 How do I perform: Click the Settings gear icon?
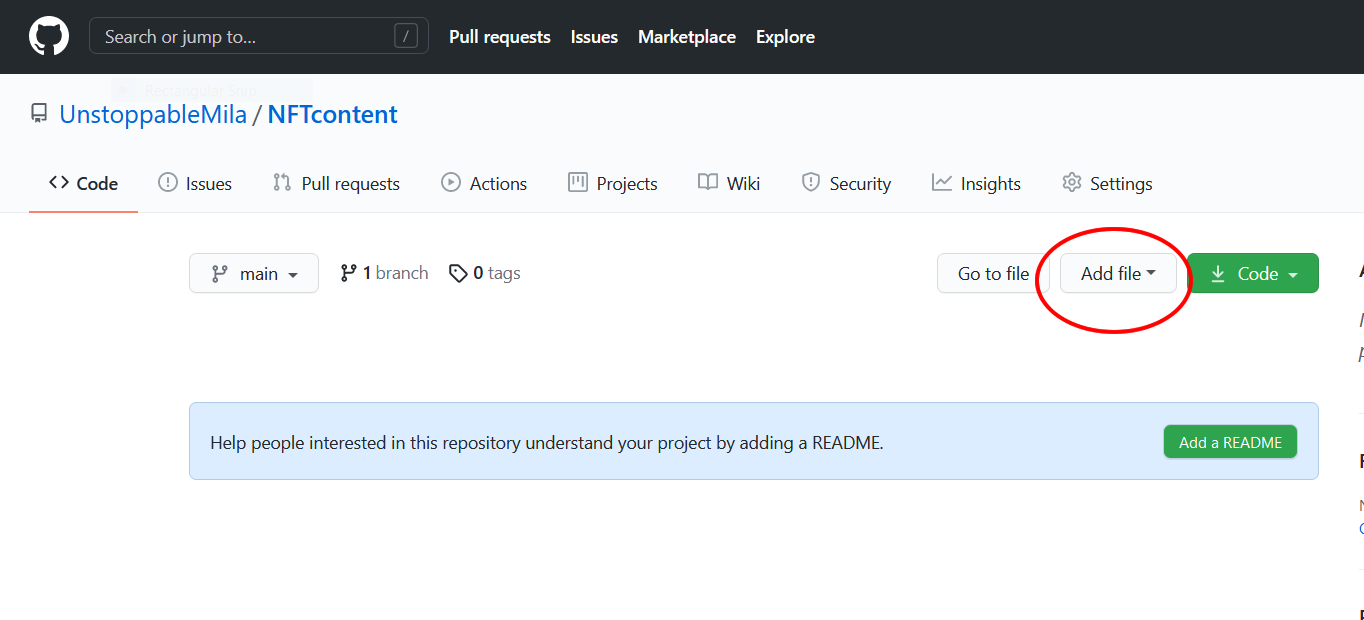point(1072,183)
